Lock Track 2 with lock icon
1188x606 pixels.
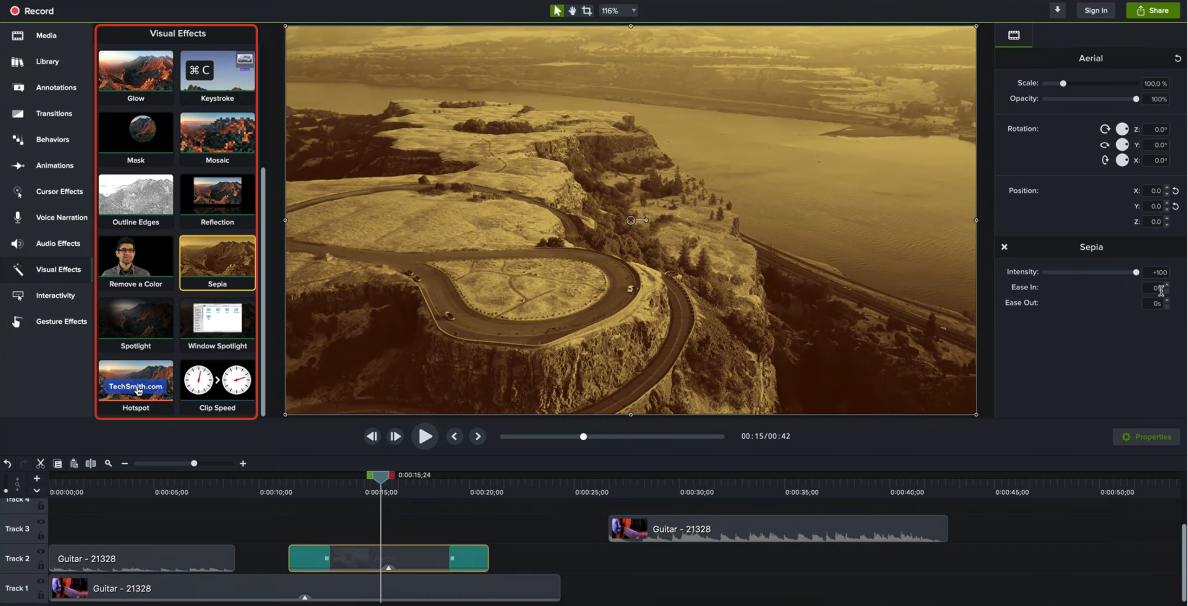coord(41,565)
